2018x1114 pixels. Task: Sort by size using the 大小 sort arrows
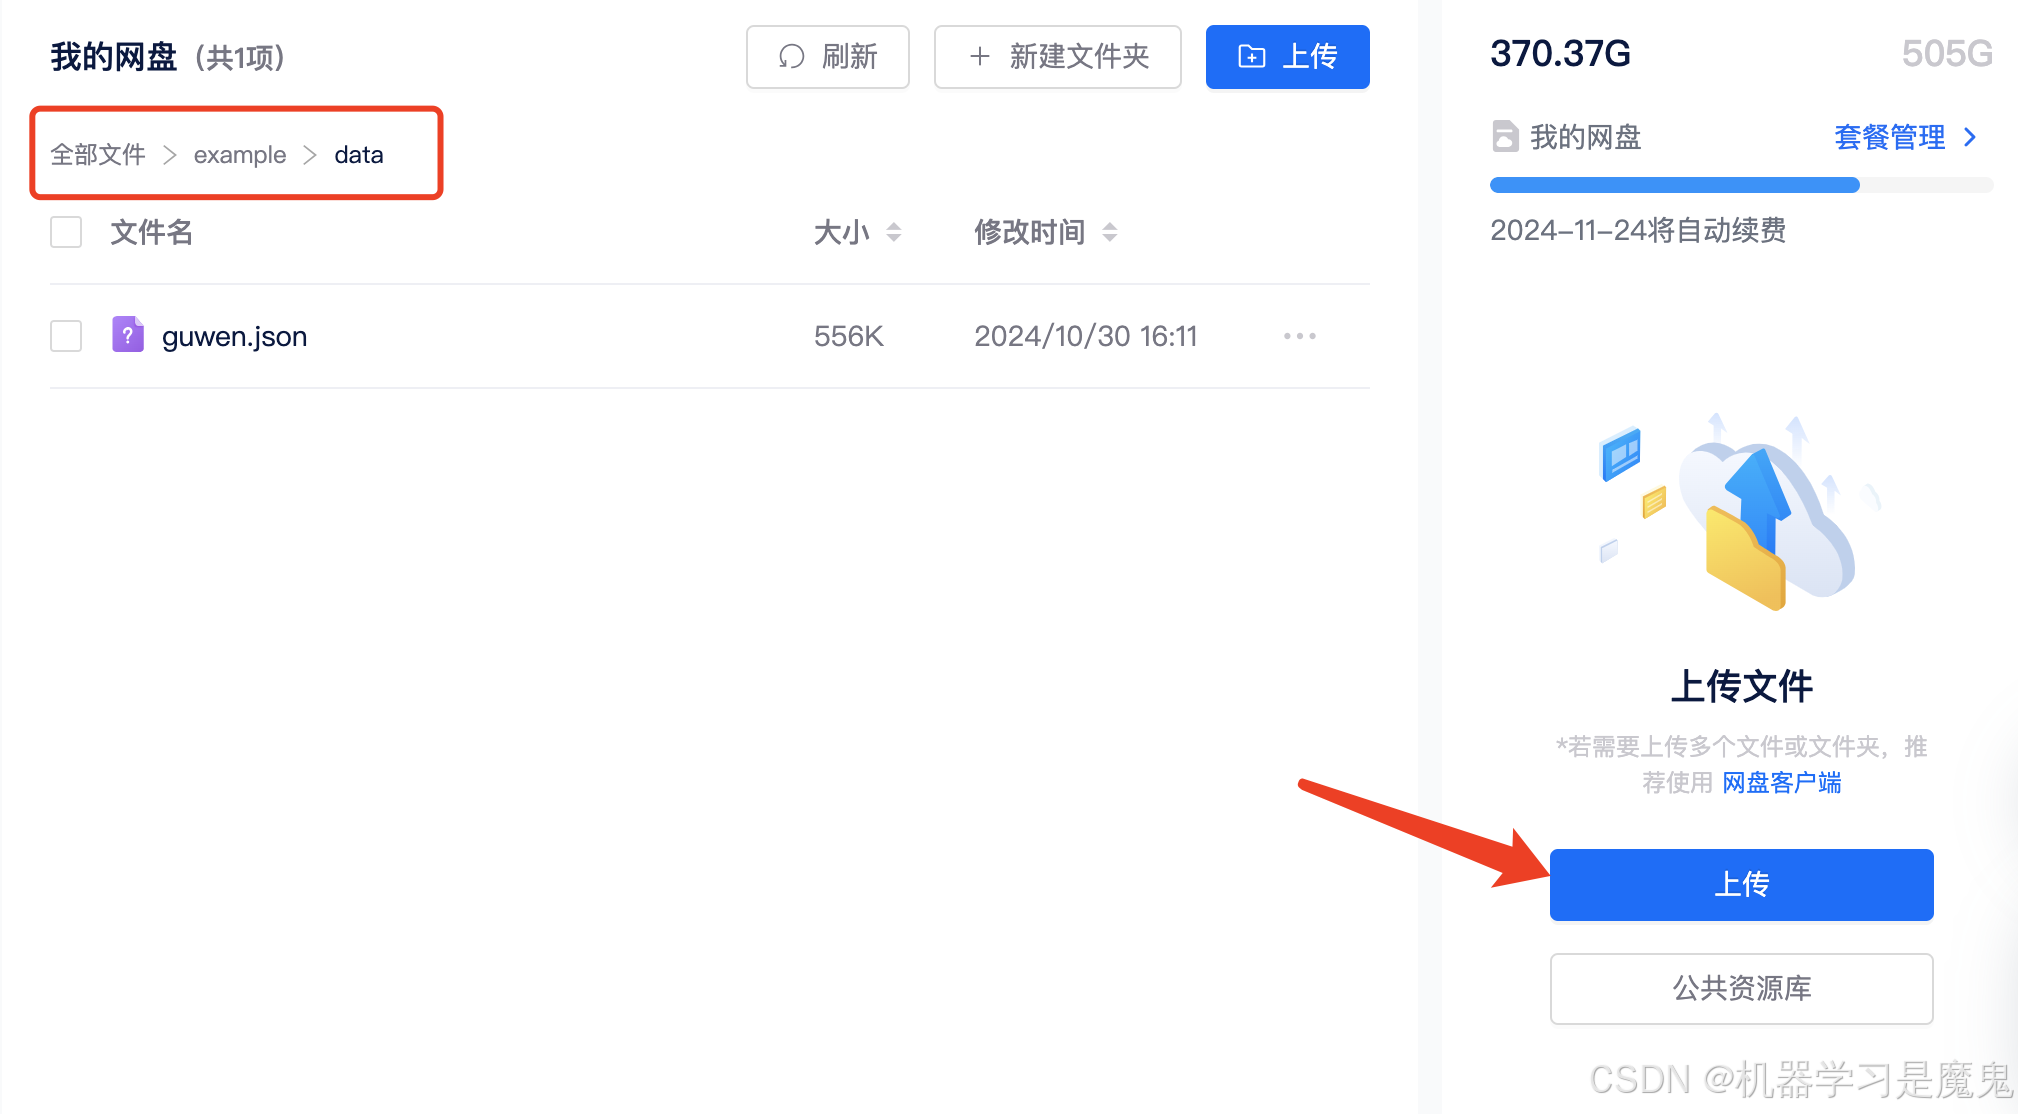point(894,232)
